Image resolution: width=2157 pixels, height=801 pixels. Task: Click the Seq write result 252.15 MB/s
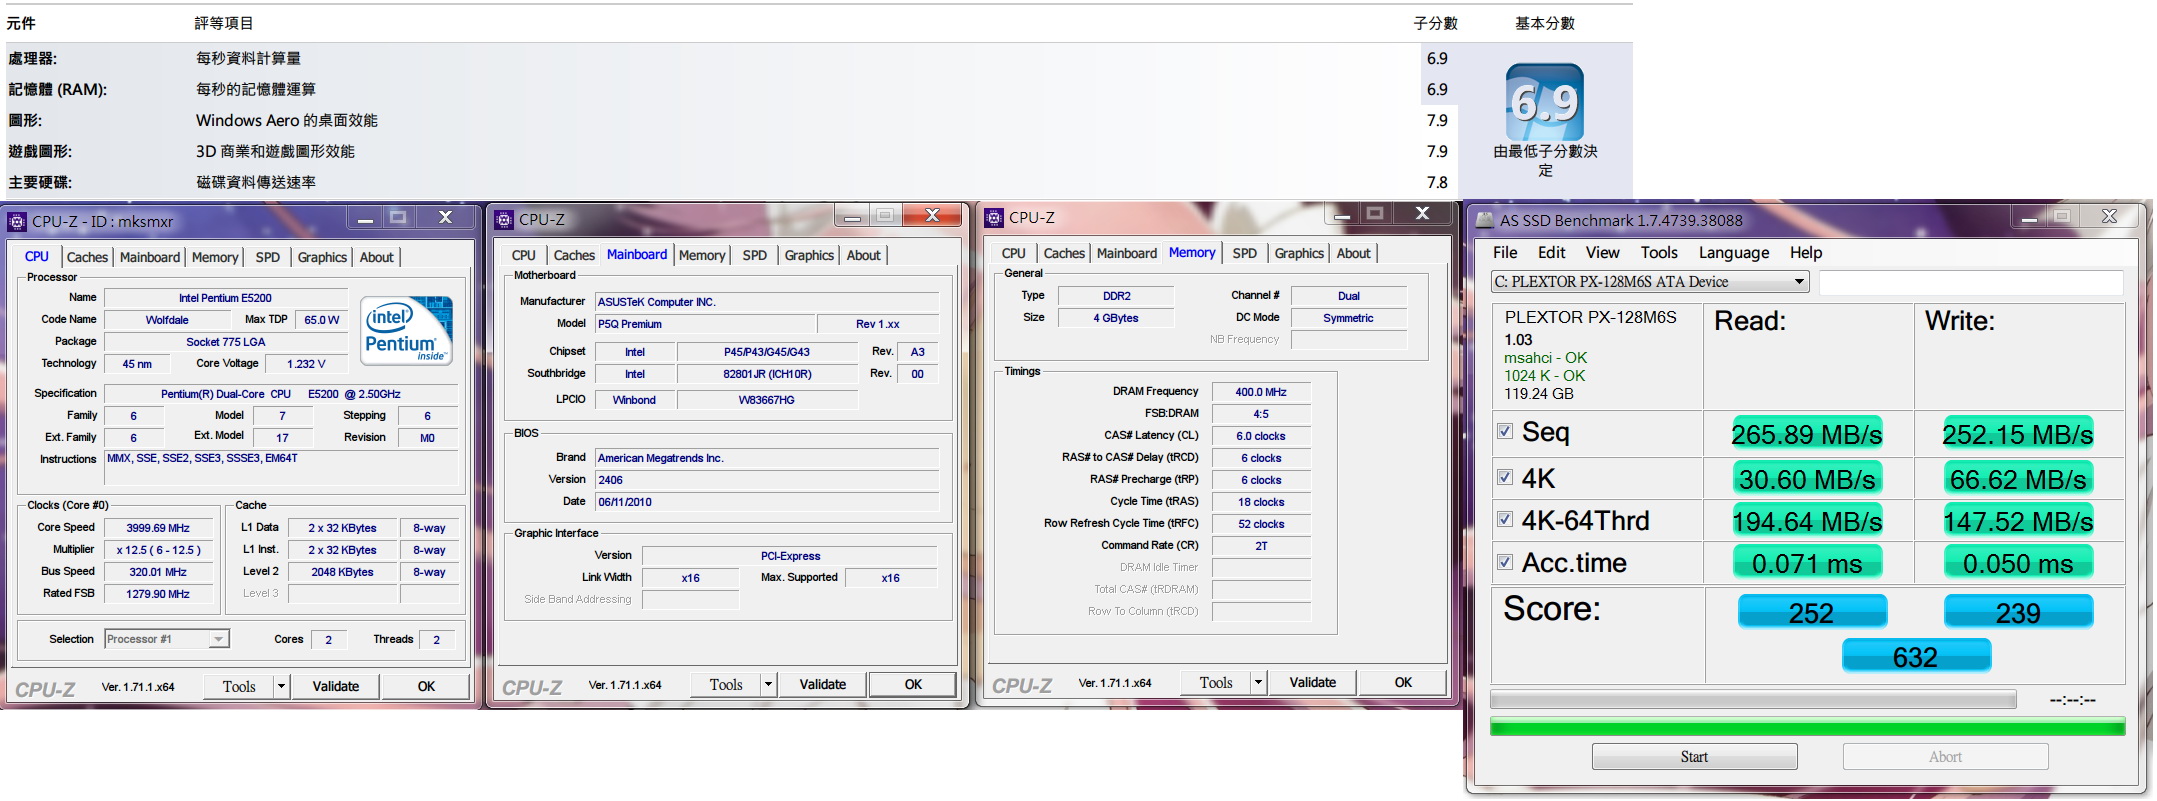click(x=2018, y=434)
